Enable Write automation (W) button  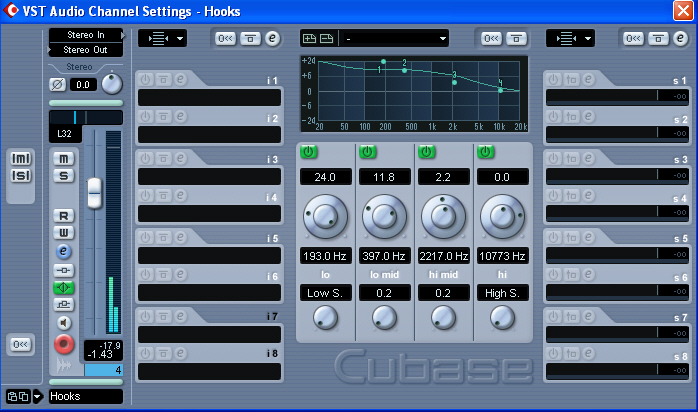pos(64,233)
